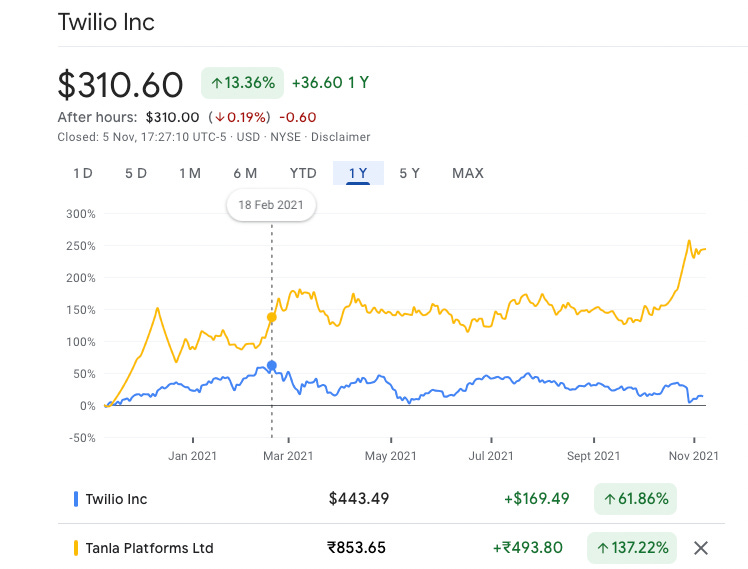Click the 50% y-axis label
The height and width of the screenshot is (569, 748).
(84, 374)
